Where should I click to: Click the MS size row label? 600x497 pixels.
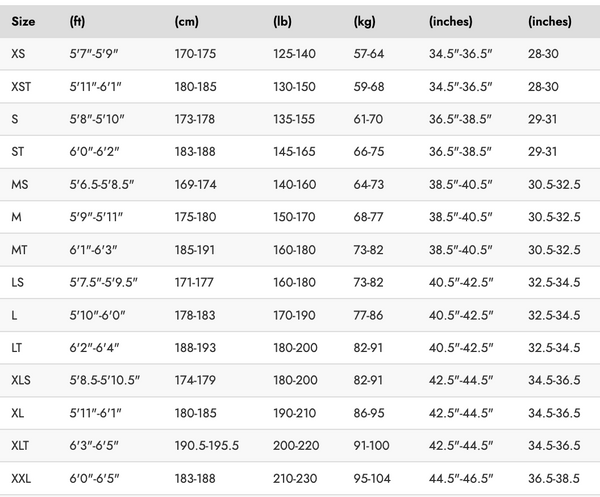pyautogui.click(x=20, y=185)
